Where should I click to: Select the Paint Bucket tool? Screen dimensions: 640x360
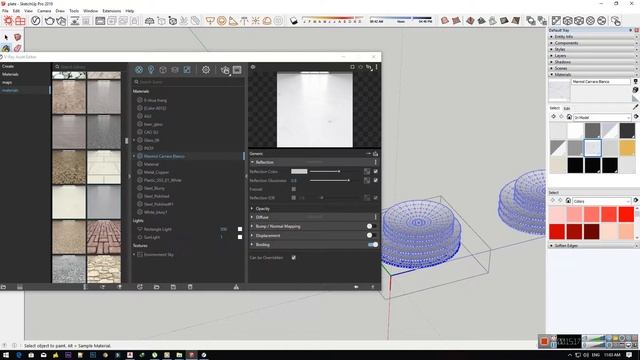[x=6, y=48]
